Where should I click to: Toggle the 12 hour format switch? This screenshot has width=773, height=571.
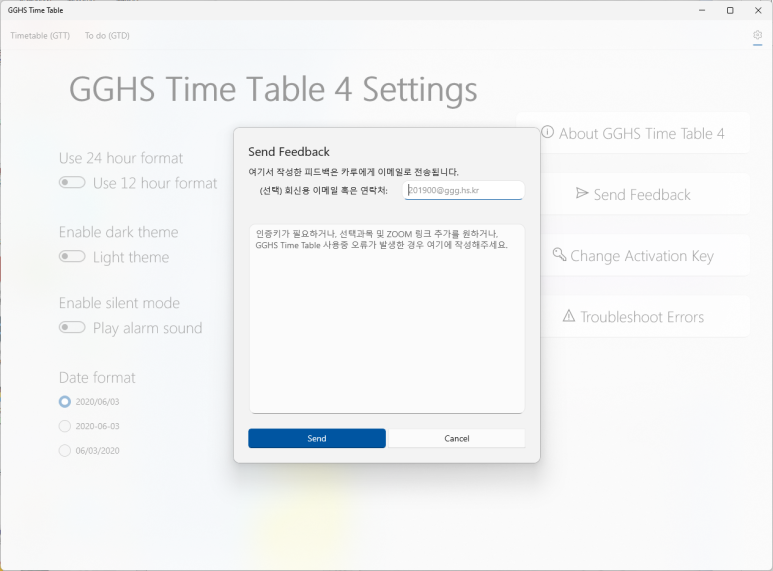point(72,182)
